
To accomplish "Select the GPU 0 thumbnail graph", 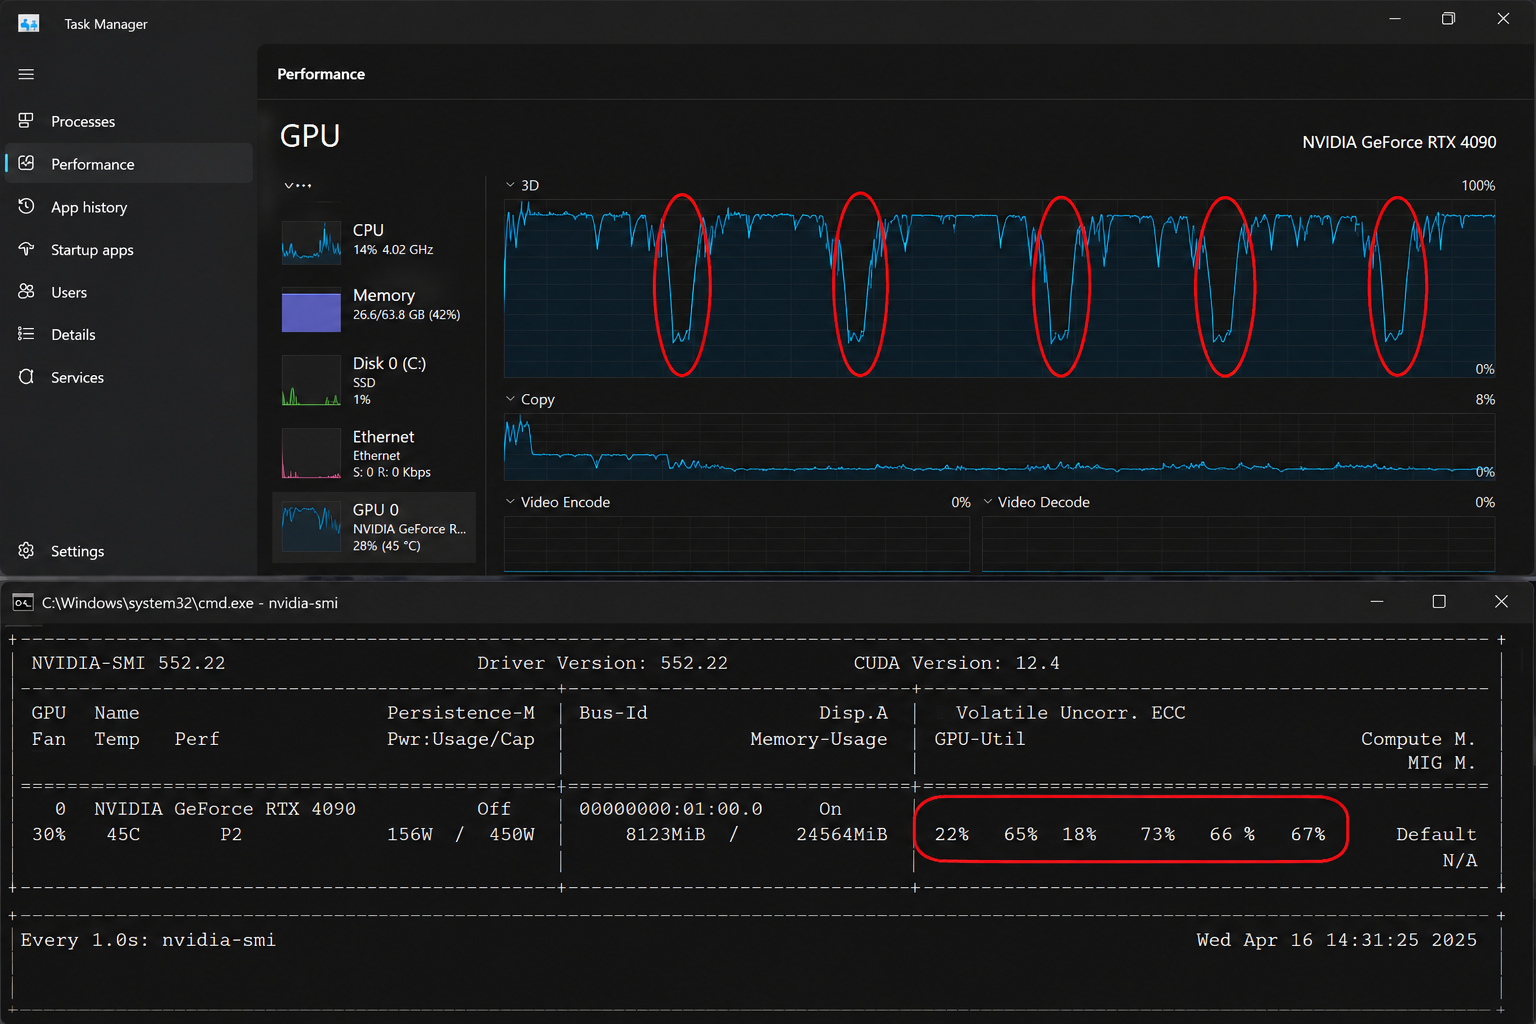I will pyautogui.click(x=311, y=527).
